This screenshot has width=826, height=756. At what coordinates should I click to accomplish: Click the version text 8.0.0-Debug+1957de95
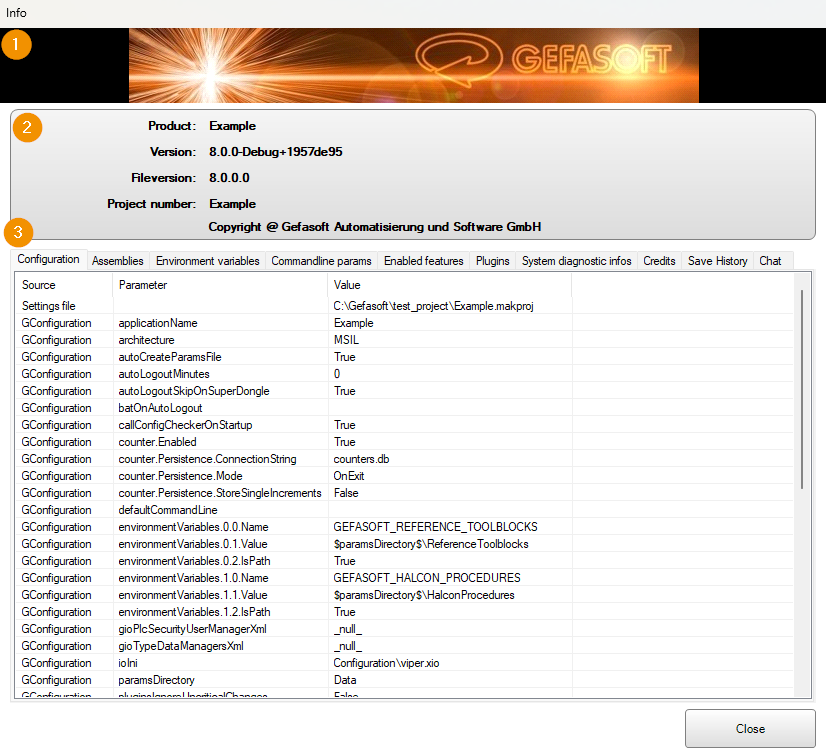click(276, 152)
